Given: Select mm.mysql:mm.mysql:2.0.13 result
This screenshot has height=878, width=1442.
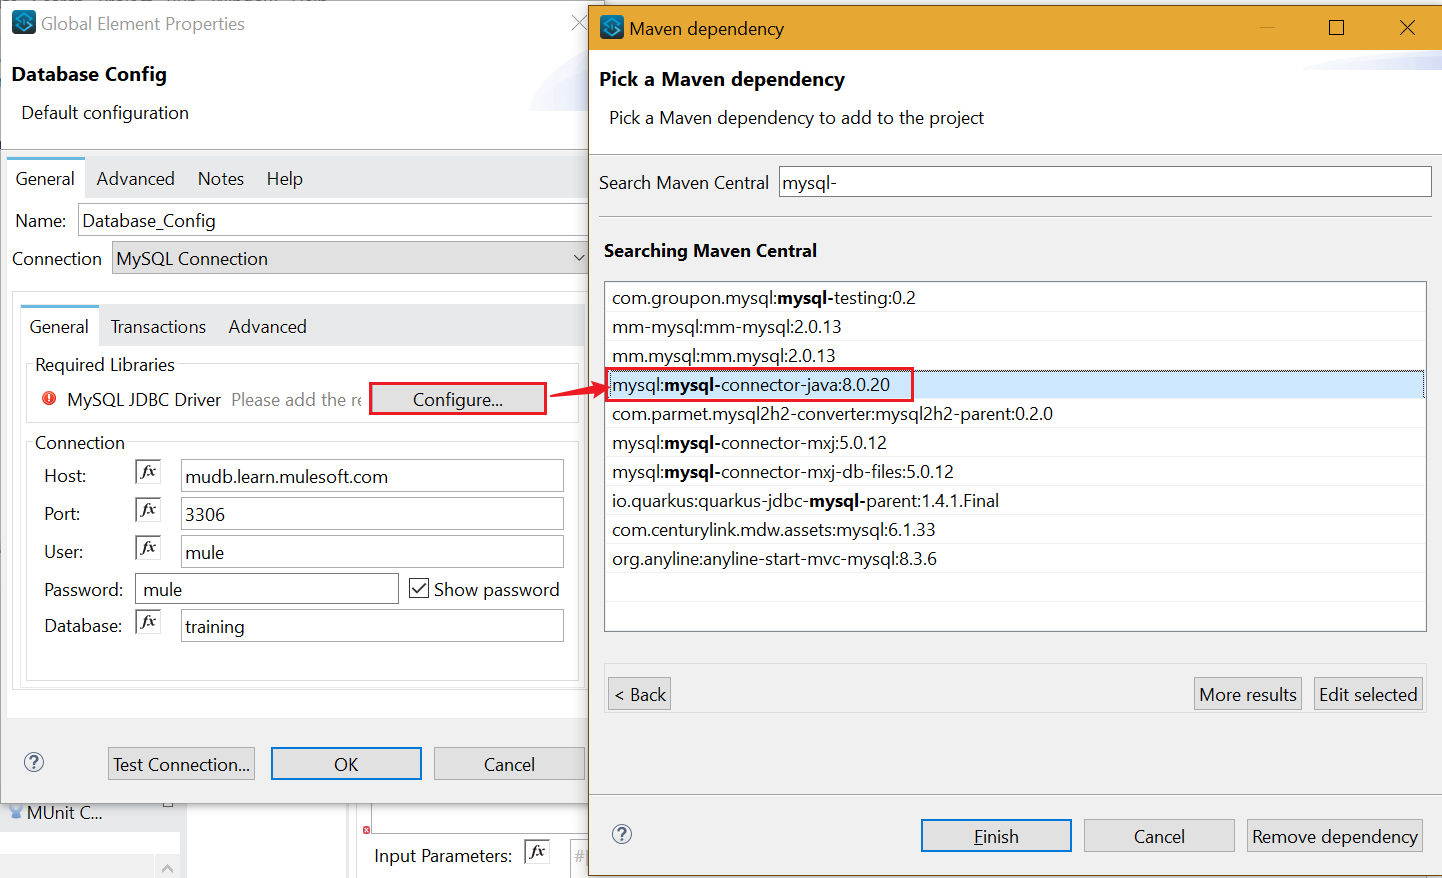Looking at the screenshot, I should point(1016,356).
